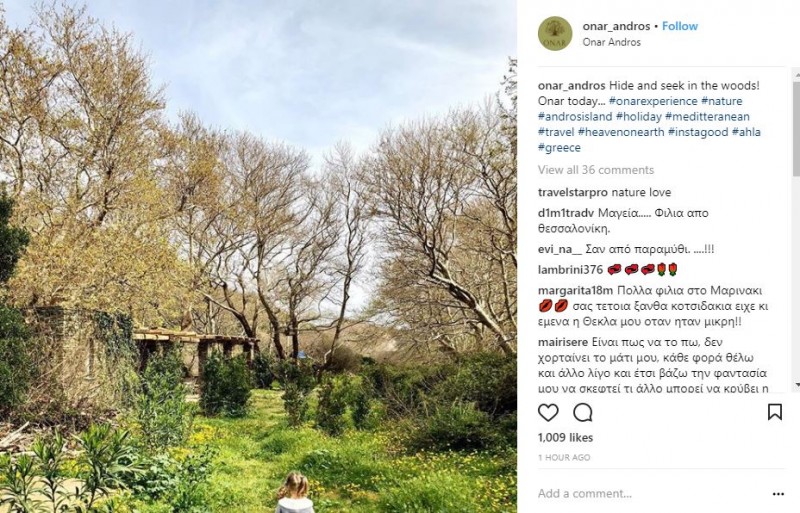View the 1,009 likes list
This screenshot has height=513, width=800.
565,437
